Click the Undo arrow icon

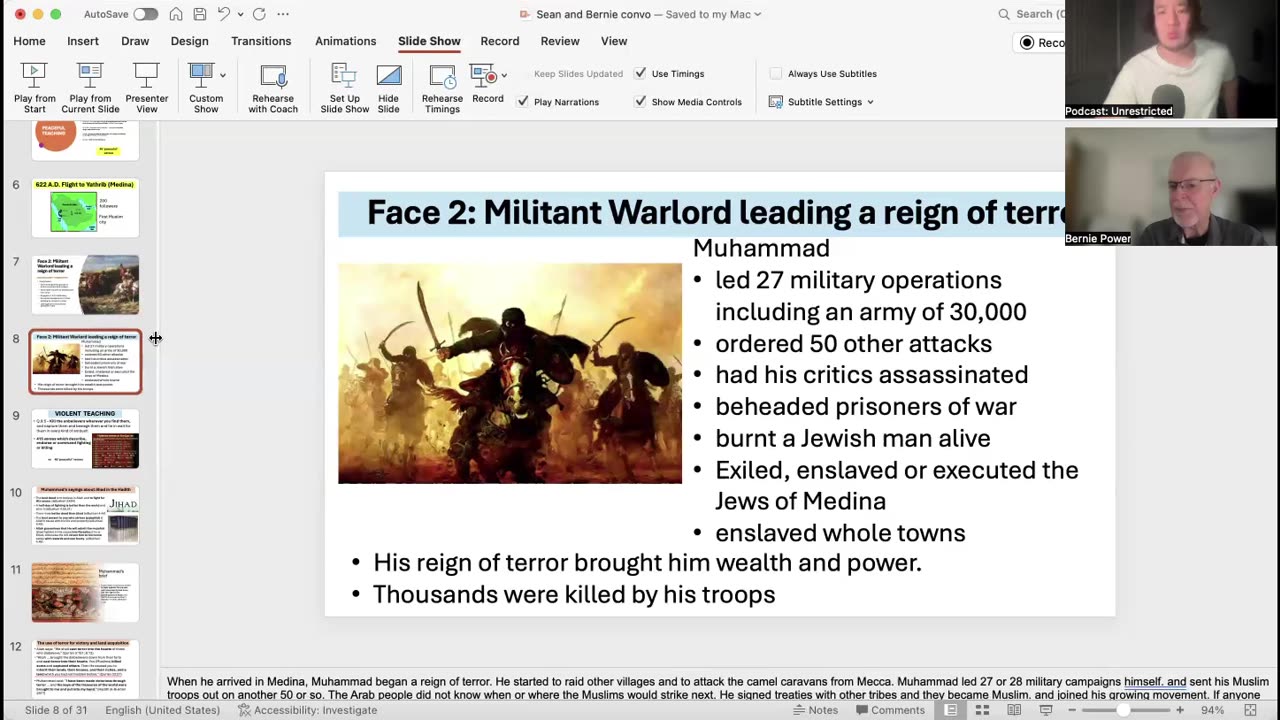[x=225, y=14]
